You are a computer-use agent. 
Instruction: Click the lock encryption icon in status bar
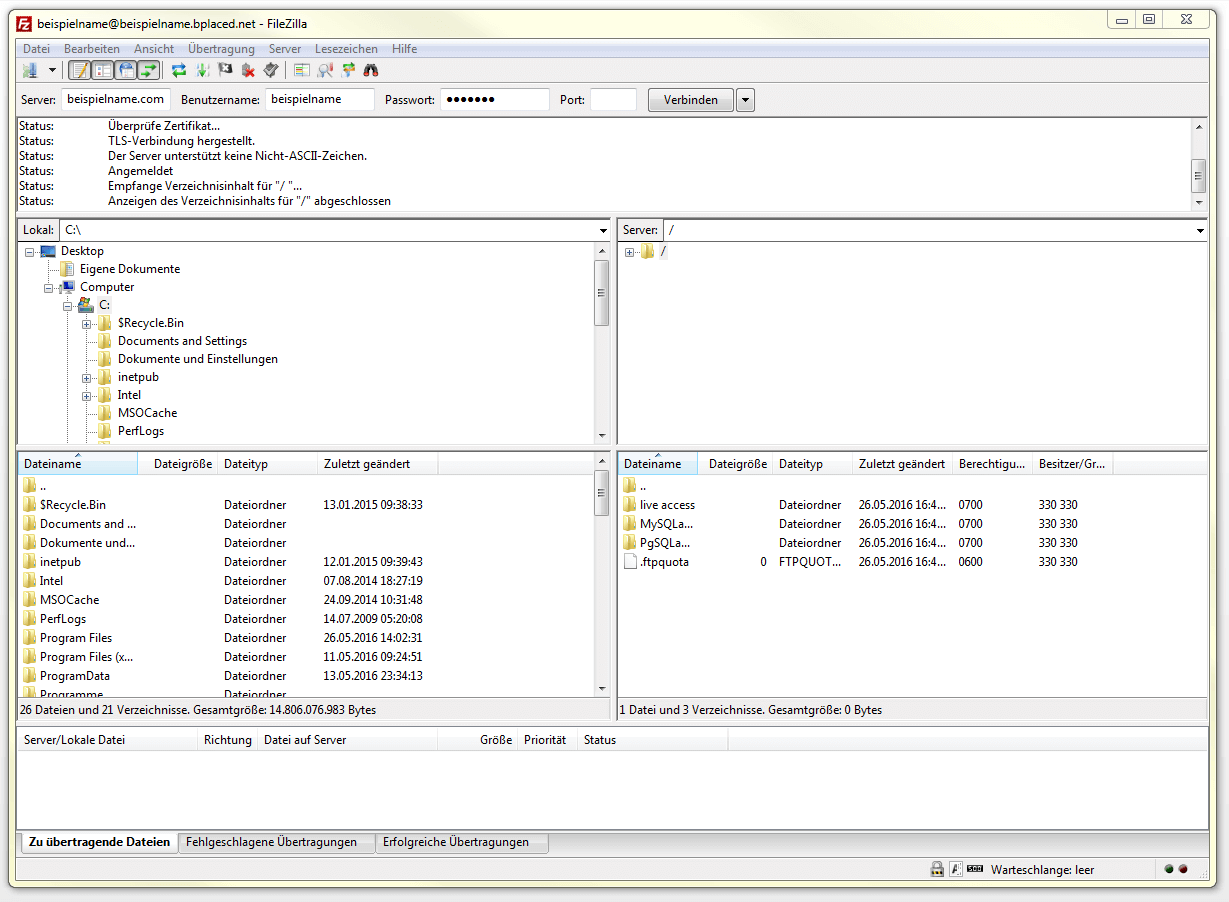pyautogui.click(x=937, y=869)
